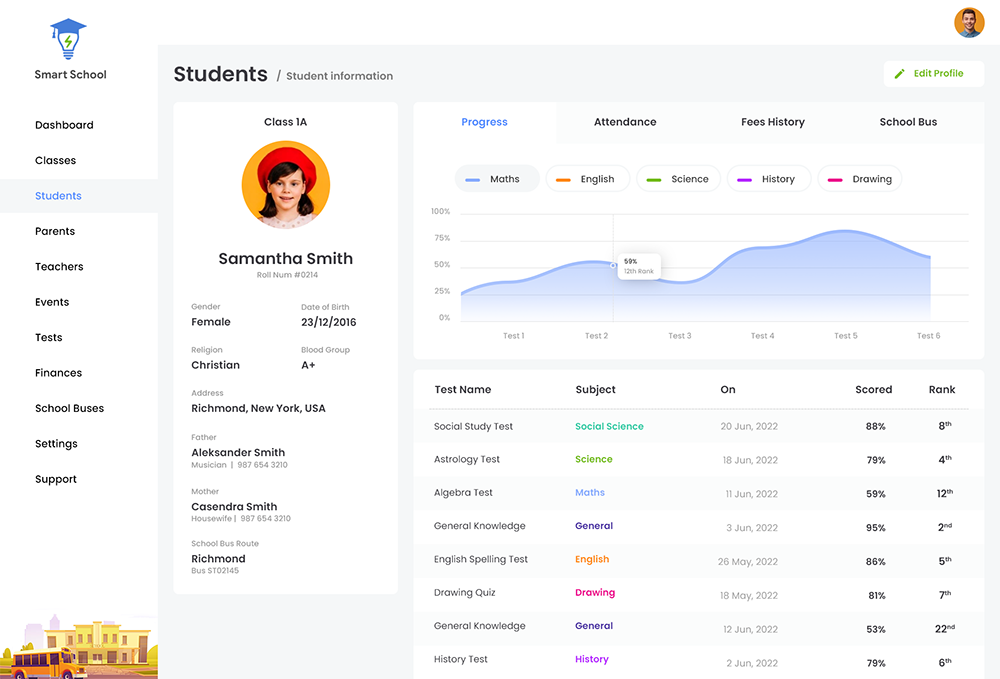This screenshot has width=1000, height=679.
Task: Open the Fees History tab
Action: [x=772, y=121]
